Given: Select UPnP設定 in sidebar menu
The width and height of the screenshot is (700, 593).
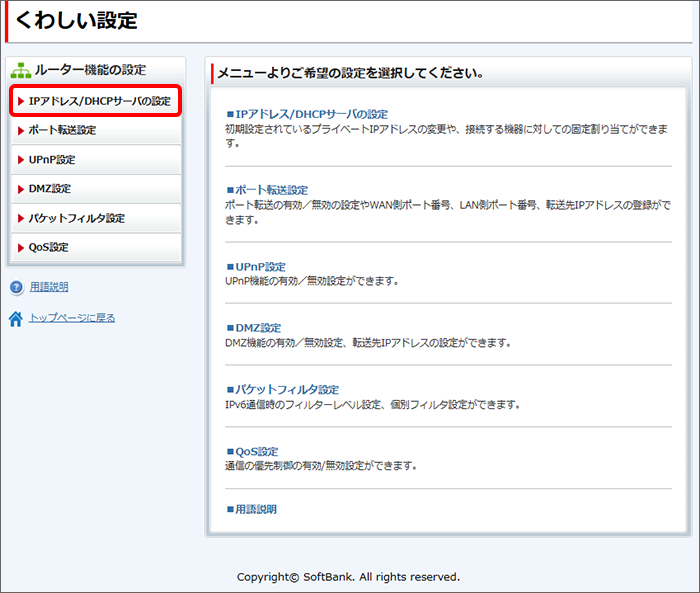Looking at the screenshot, I should click(x=96, y=159).
